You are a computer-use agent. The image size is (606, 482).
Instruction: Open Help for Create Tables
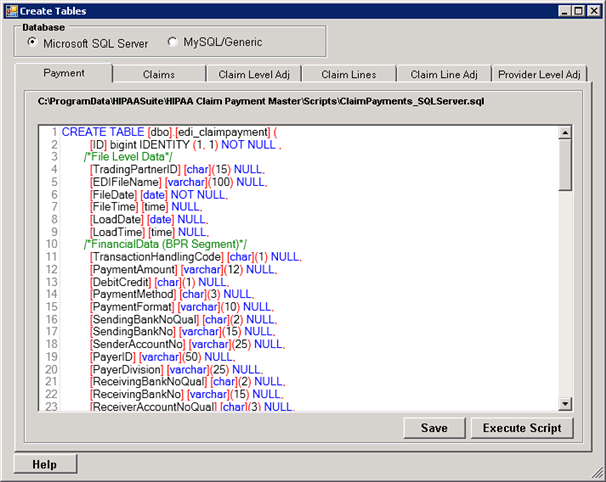(45, 464)
